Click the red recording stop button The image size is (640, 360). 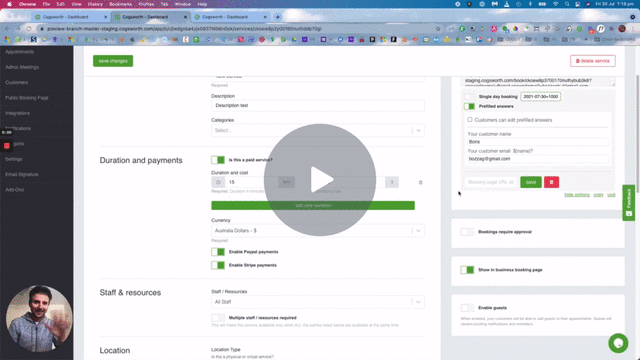7,146
